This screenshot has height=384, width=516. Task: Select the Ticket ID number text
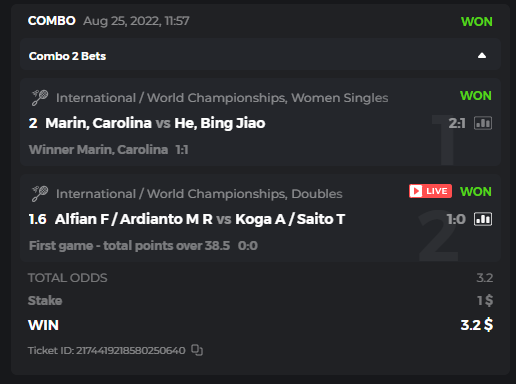pos(131,351)
